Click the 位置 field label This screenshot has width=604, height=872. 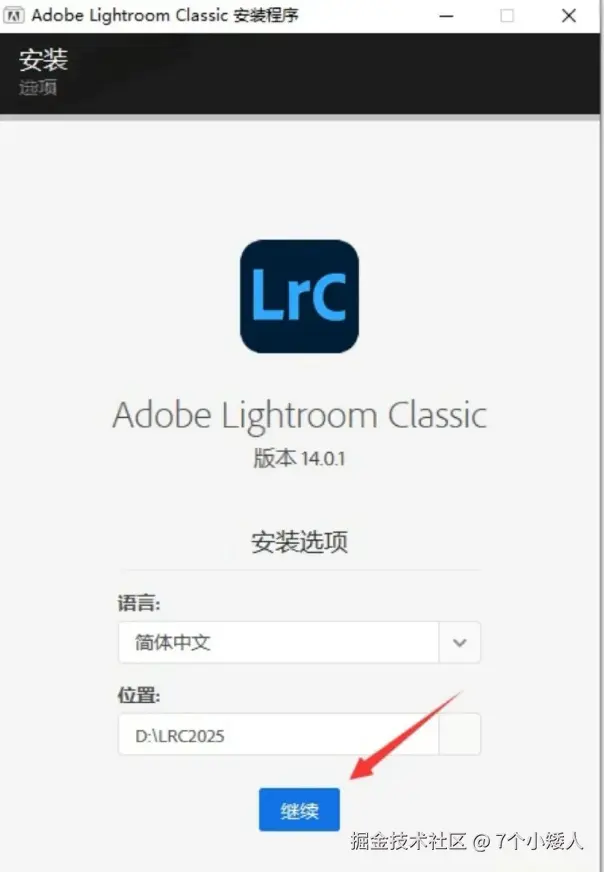click(139, 695)
